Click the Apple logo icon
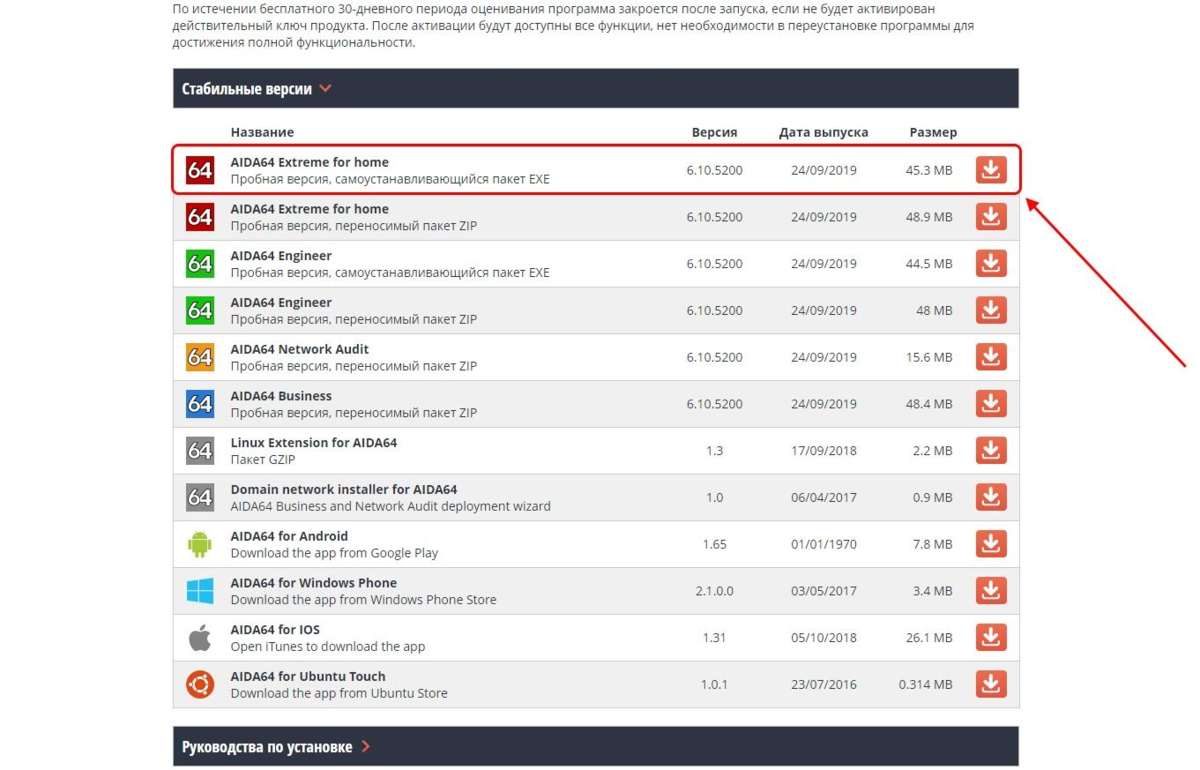Viewport: 1200px width, 770px height. tap(200, 637)
